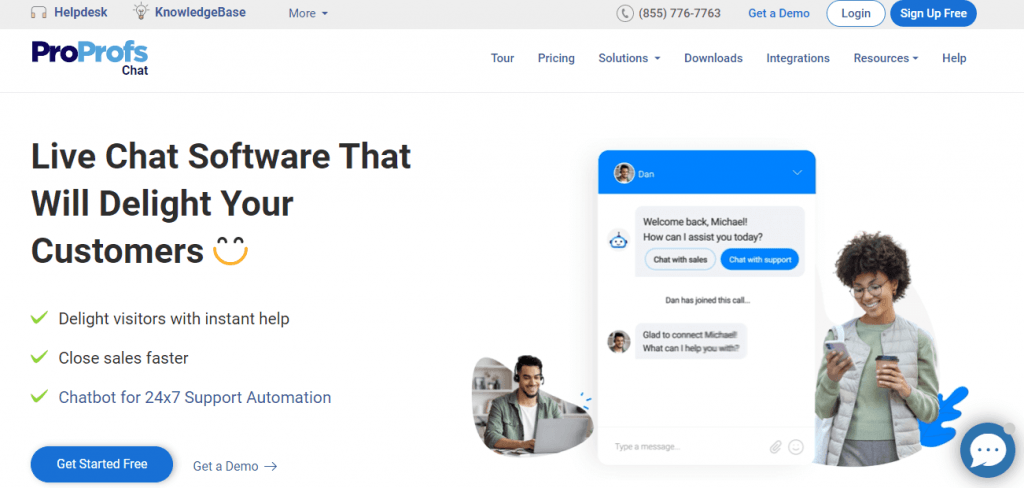Click the "Close sales faster" text

pos(123,358)
